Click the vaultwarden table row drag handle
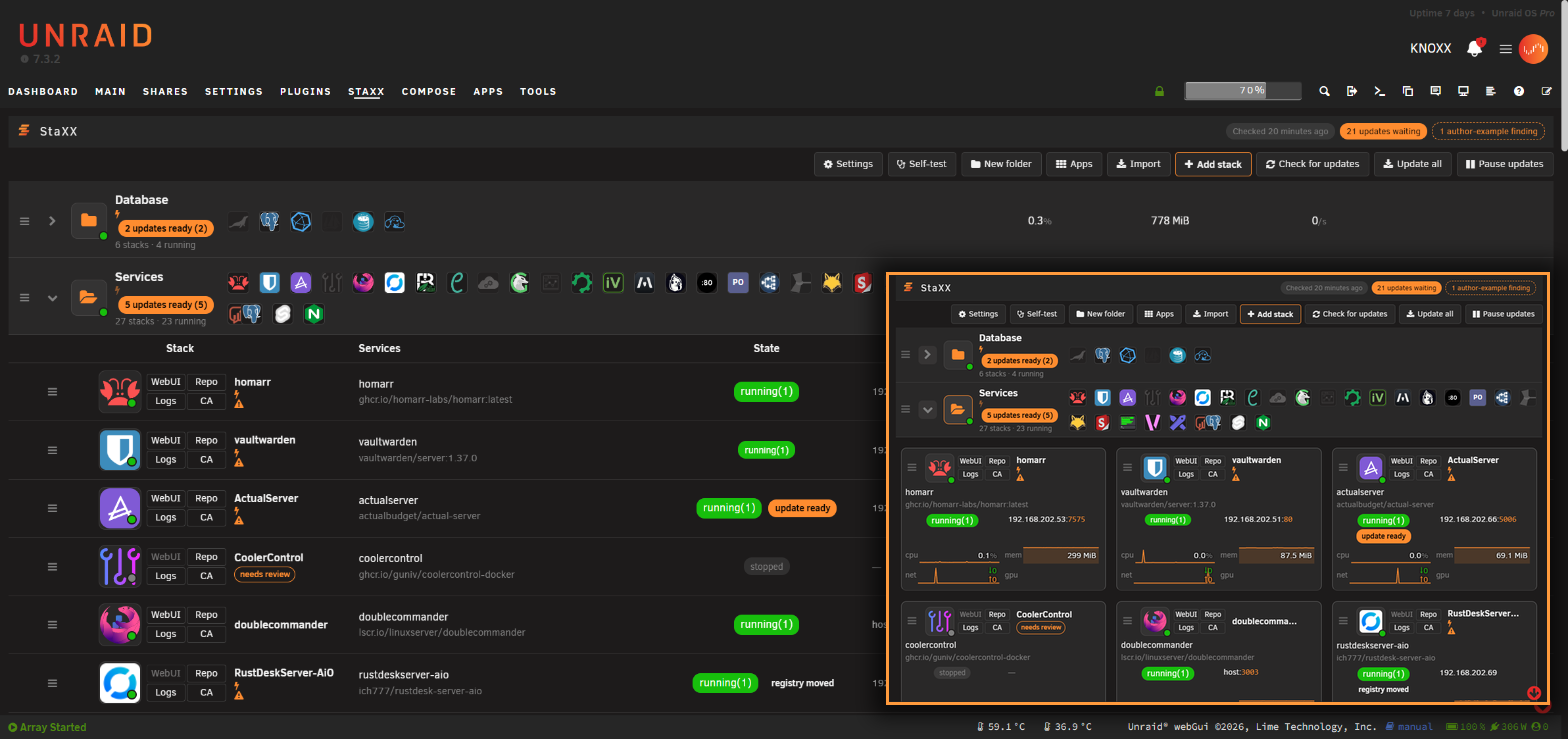1568x739 pixels. click(52, 449)
